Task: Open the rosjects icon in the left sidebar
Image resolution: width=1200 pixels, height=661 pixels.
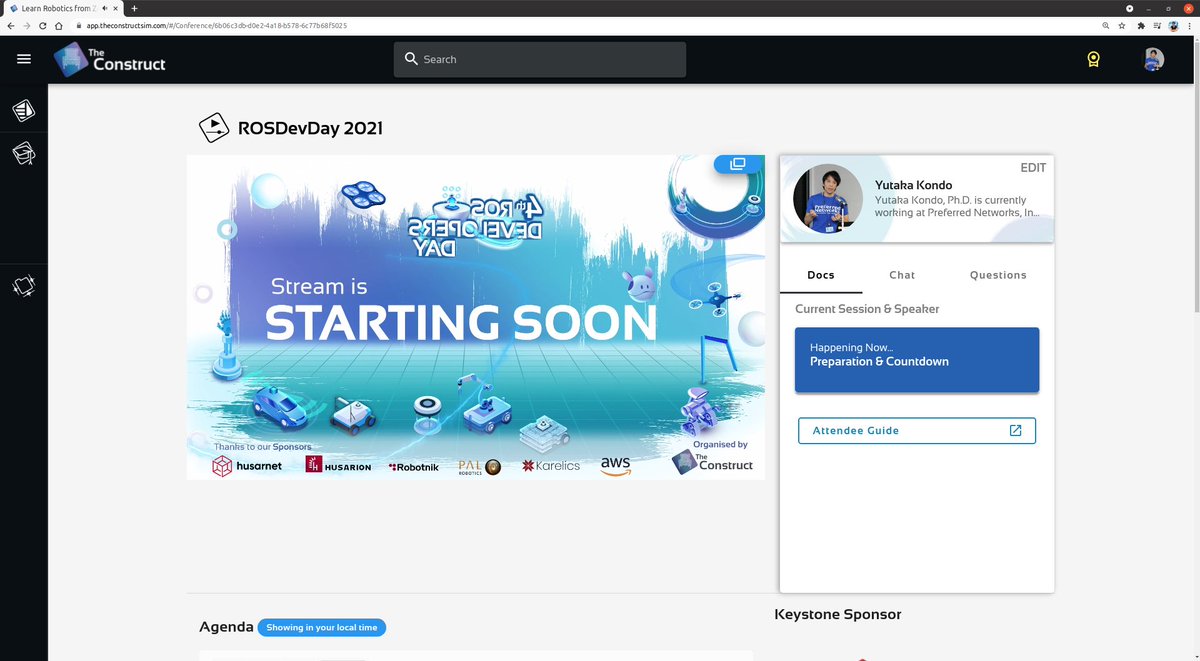Action: 24,286
